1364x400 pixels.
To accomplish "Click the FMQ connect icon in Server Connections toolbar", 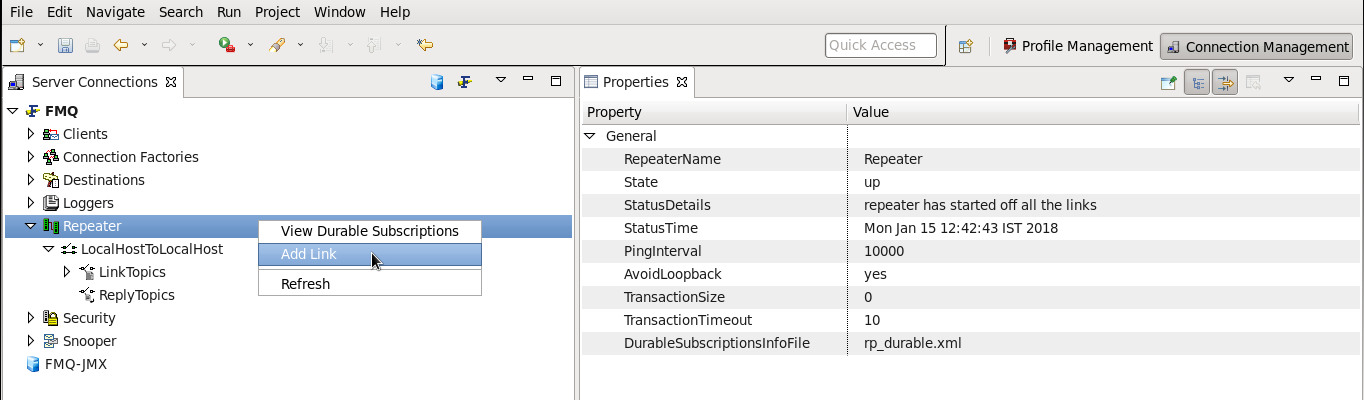I will point(465,82).
